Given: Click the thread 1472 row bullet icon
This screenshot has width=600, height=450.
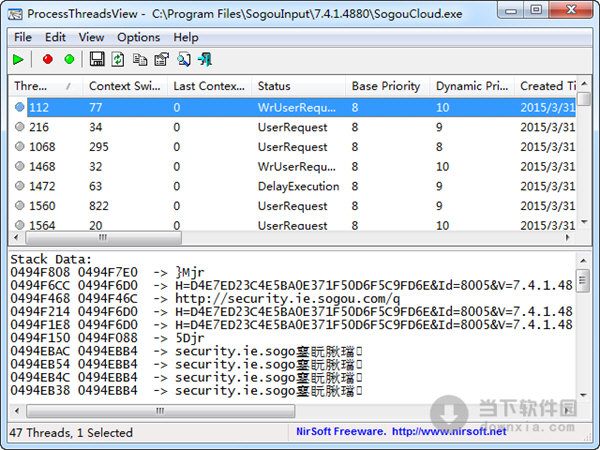Looking at the screenshot, I should point(20,186).
